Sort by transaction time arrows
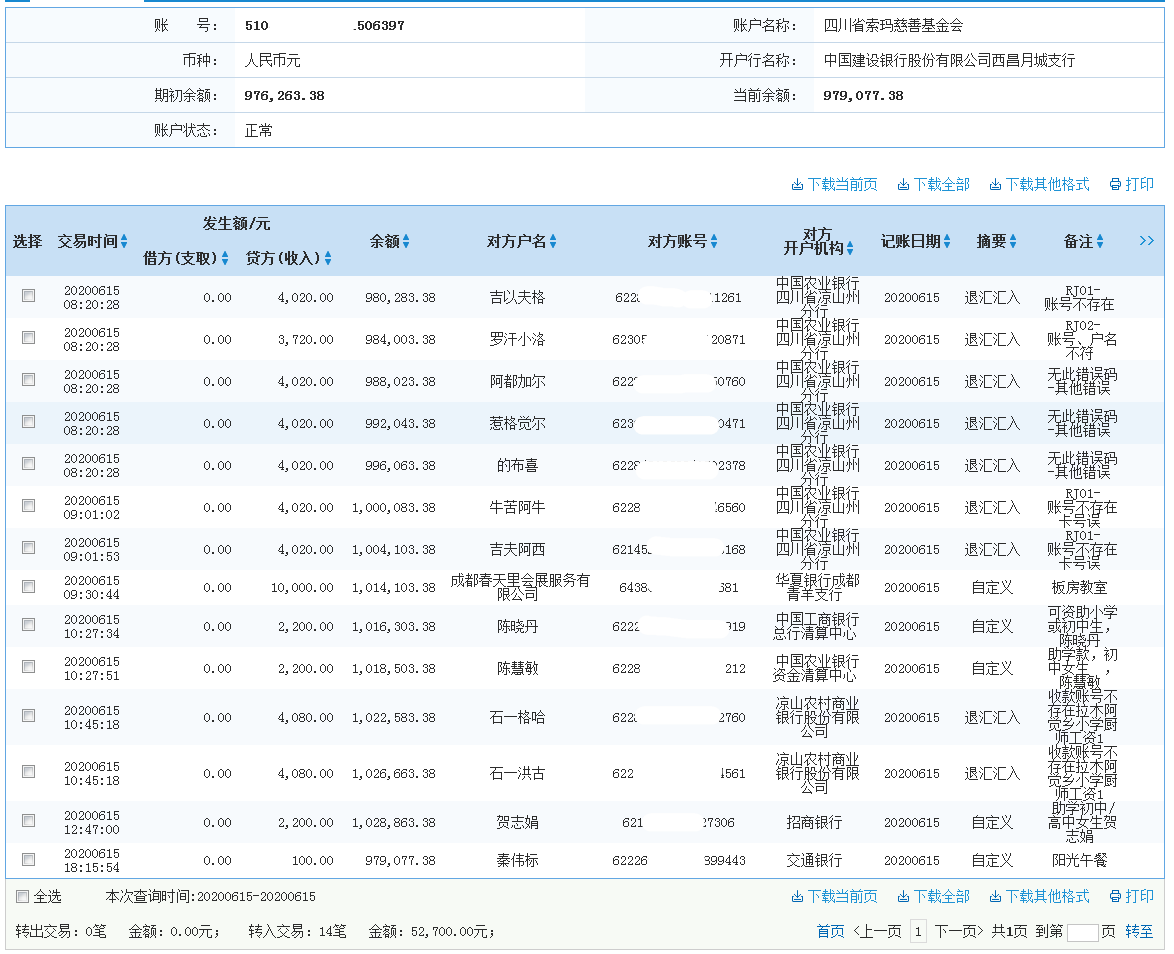The image size is (1174, 954). (124, 242)
